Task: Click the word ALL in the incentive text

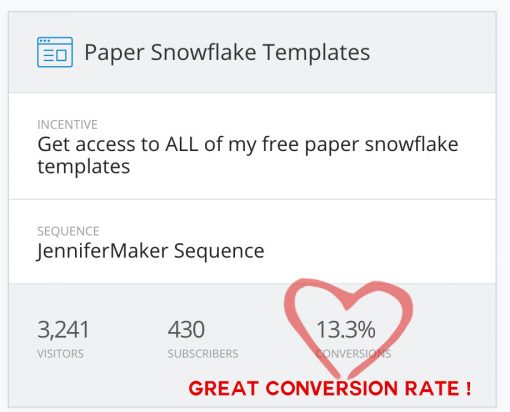Action: point(182,144)
